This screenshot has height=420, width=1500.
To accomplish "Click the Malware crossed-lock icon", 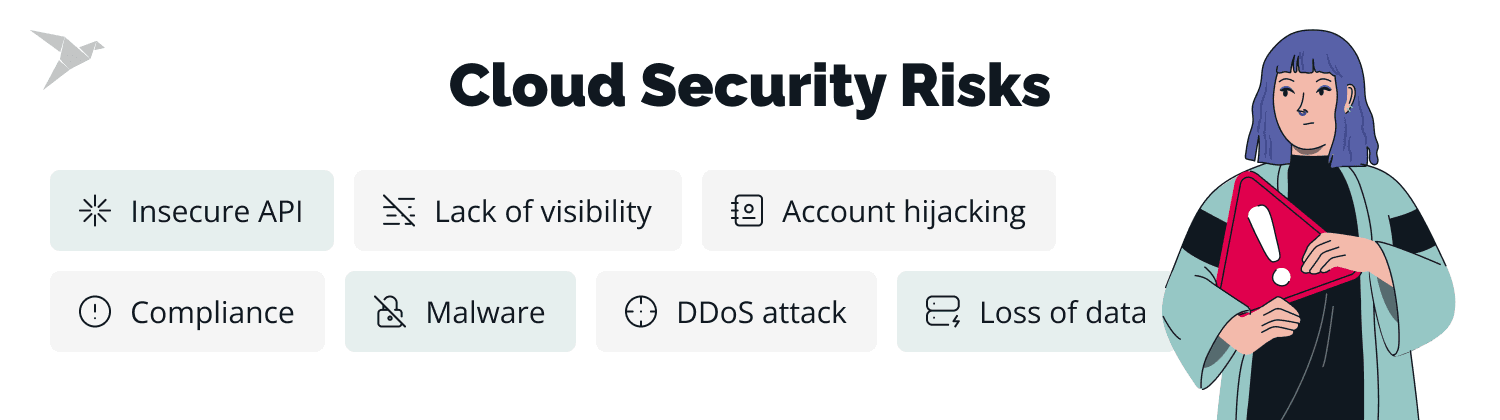I will [388, 312].
